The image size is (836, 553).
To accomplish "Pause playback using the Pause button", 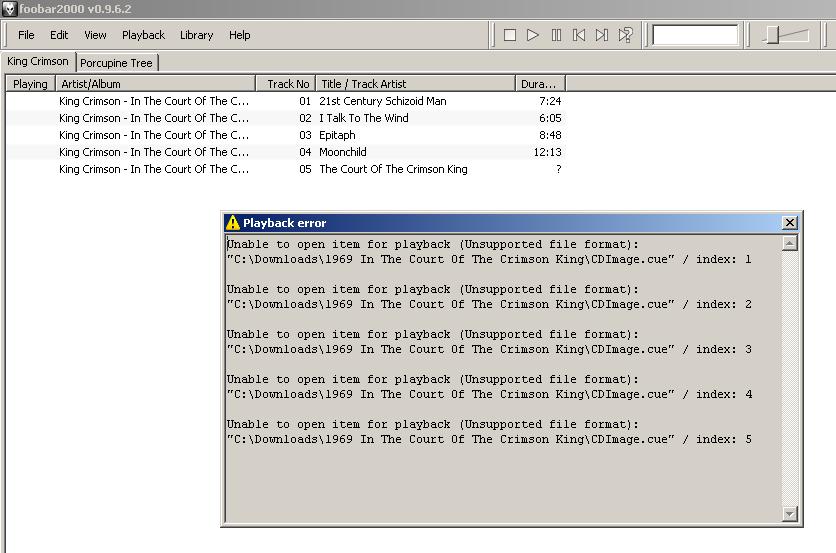I will tap(556, 35).
